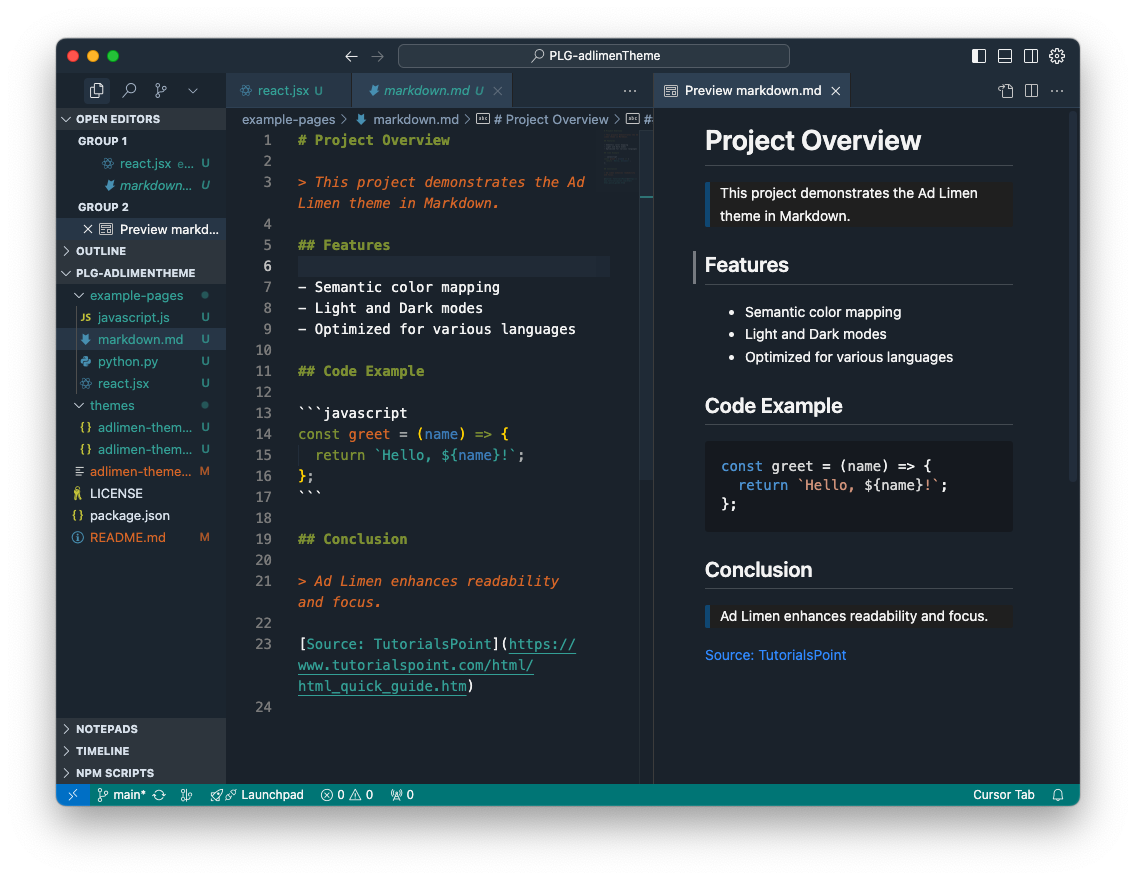Image resolution: width=1136 pixels, height=880 pixels.
Task: Open the Source Control view icon
Action: [x=161, y=91]
